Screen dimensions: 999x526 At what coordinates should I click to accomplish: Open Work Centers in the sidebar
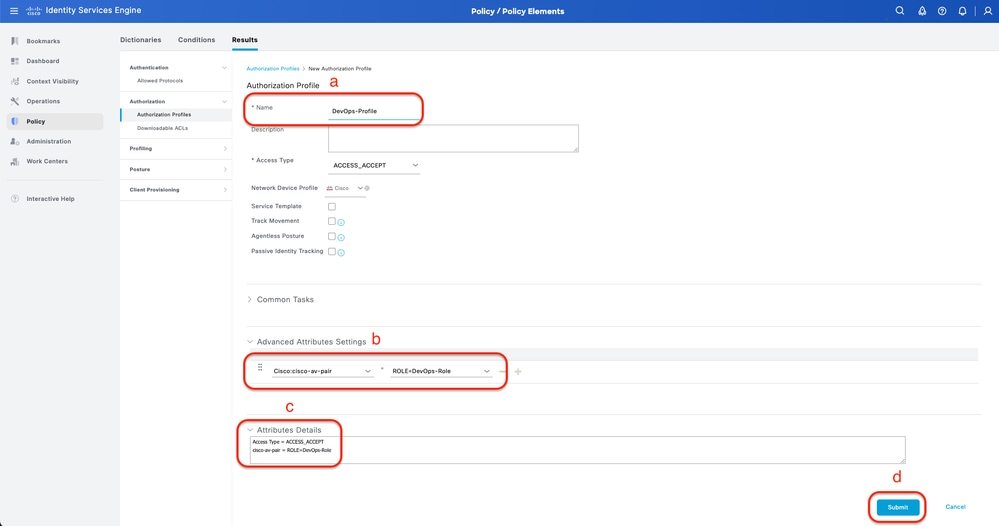pos(47,162)
